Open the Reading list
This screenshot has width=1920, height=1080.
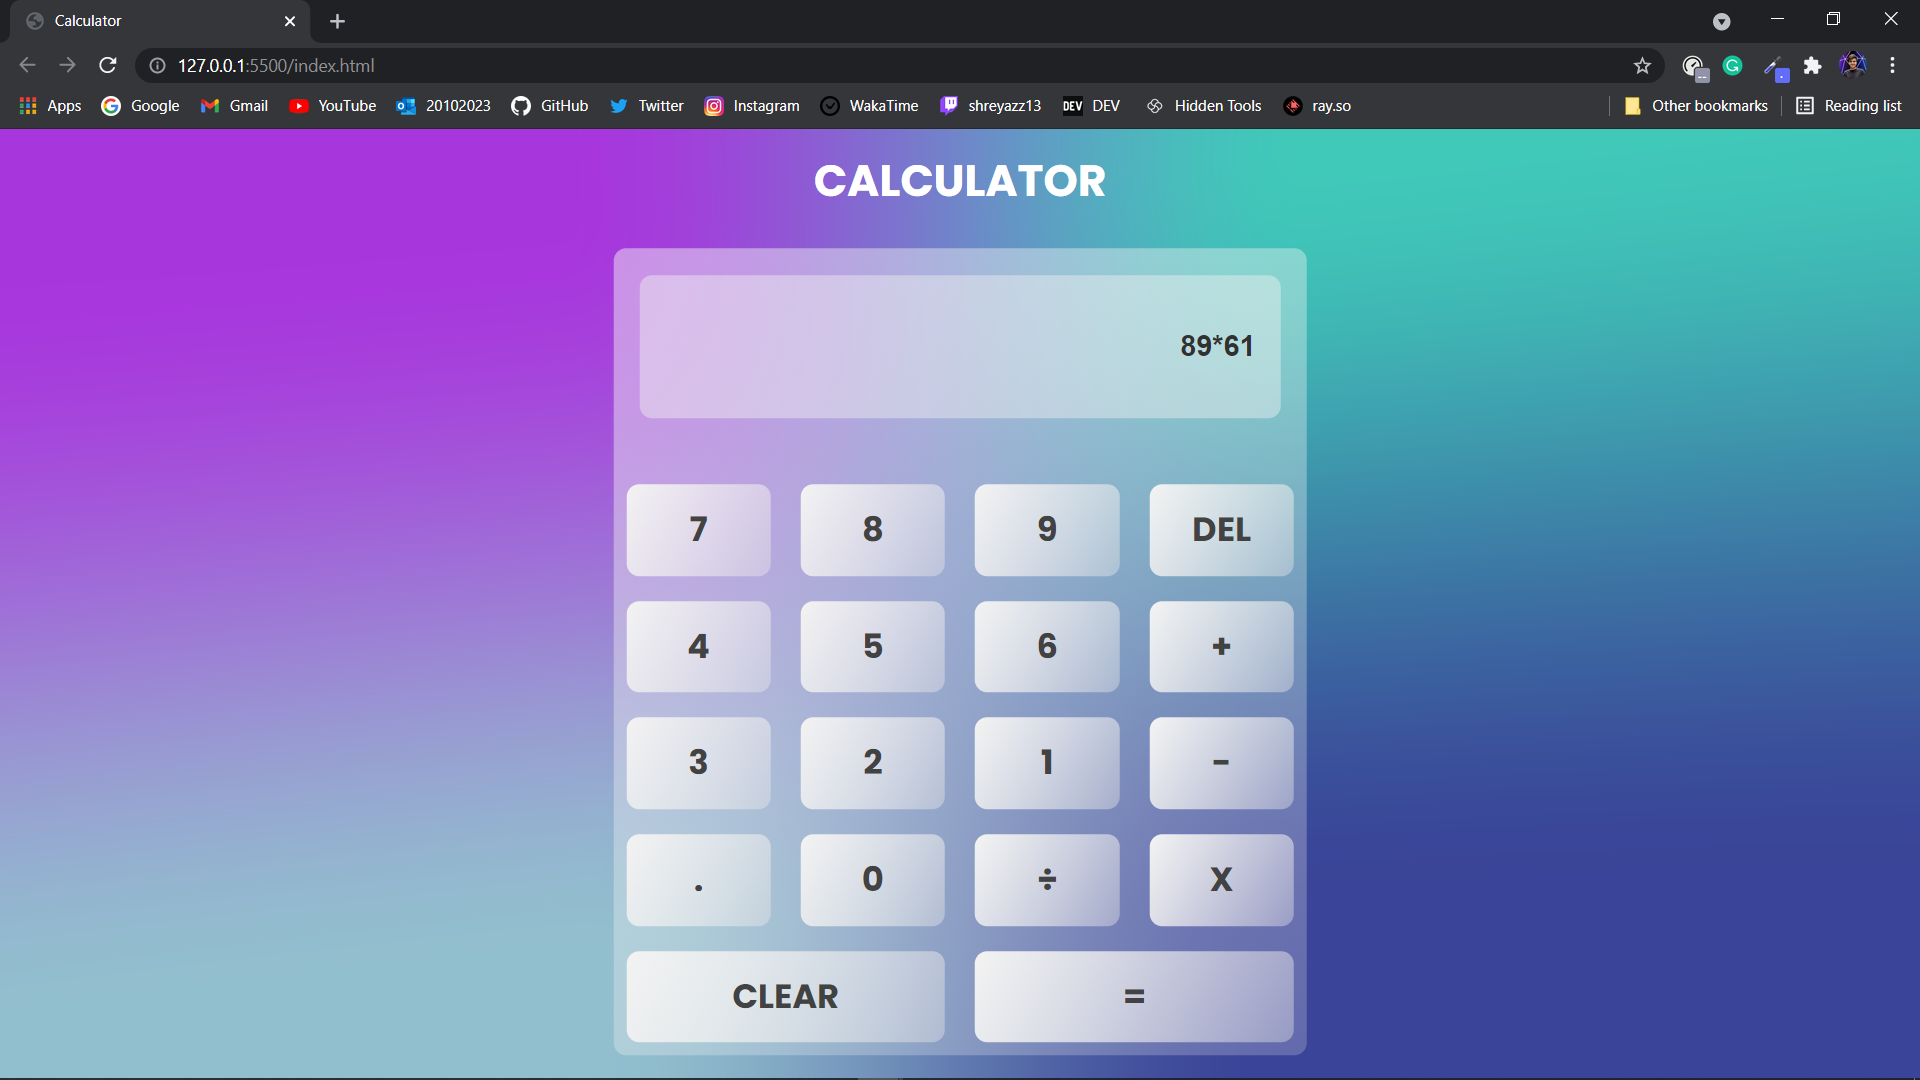(x=1848, y=105)
